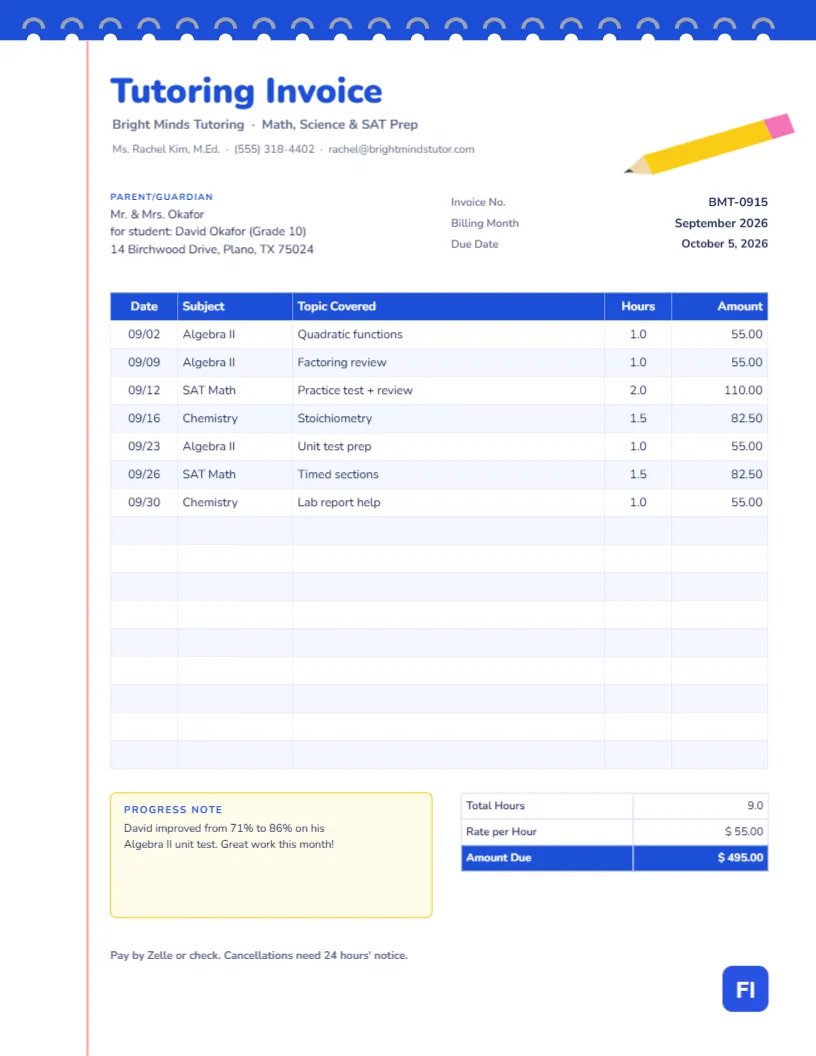816x1056 pixels.
Task: Click billing month 'September 2026'
Action: coord(721,223)
